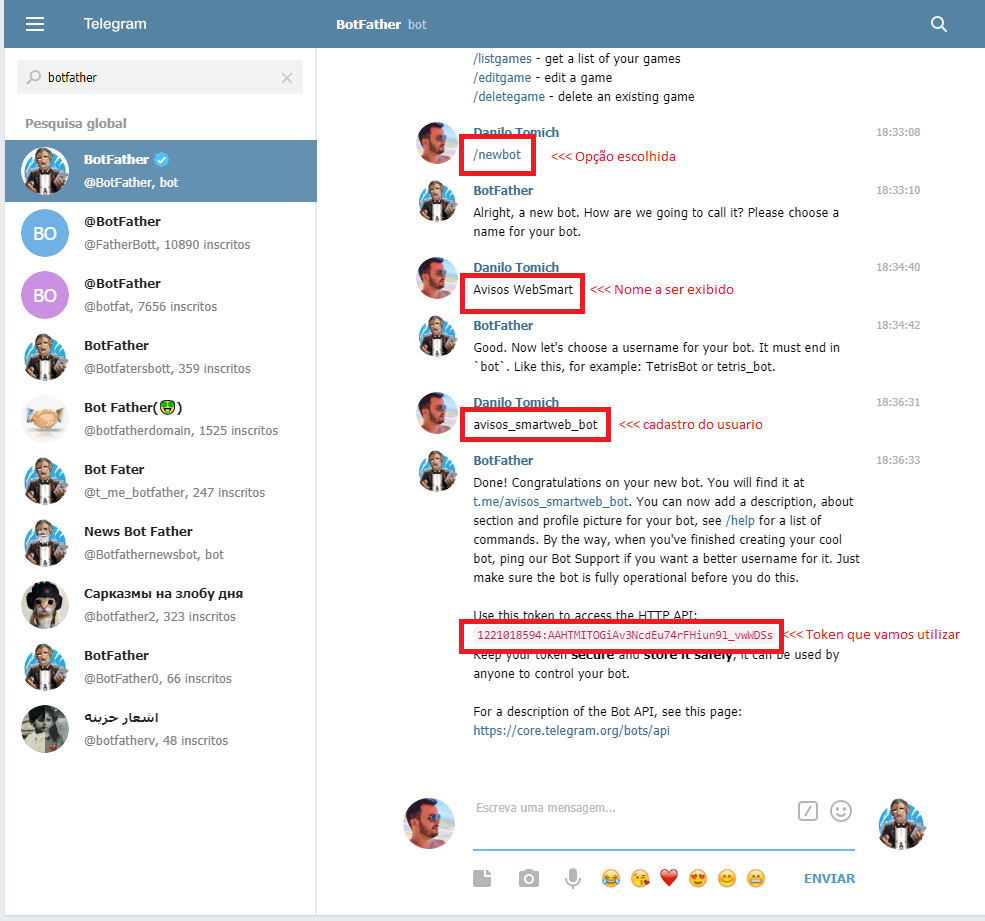The image size is (985, 921).
Task: Insert the grinning face emoji
Action: tap(756, 878)
